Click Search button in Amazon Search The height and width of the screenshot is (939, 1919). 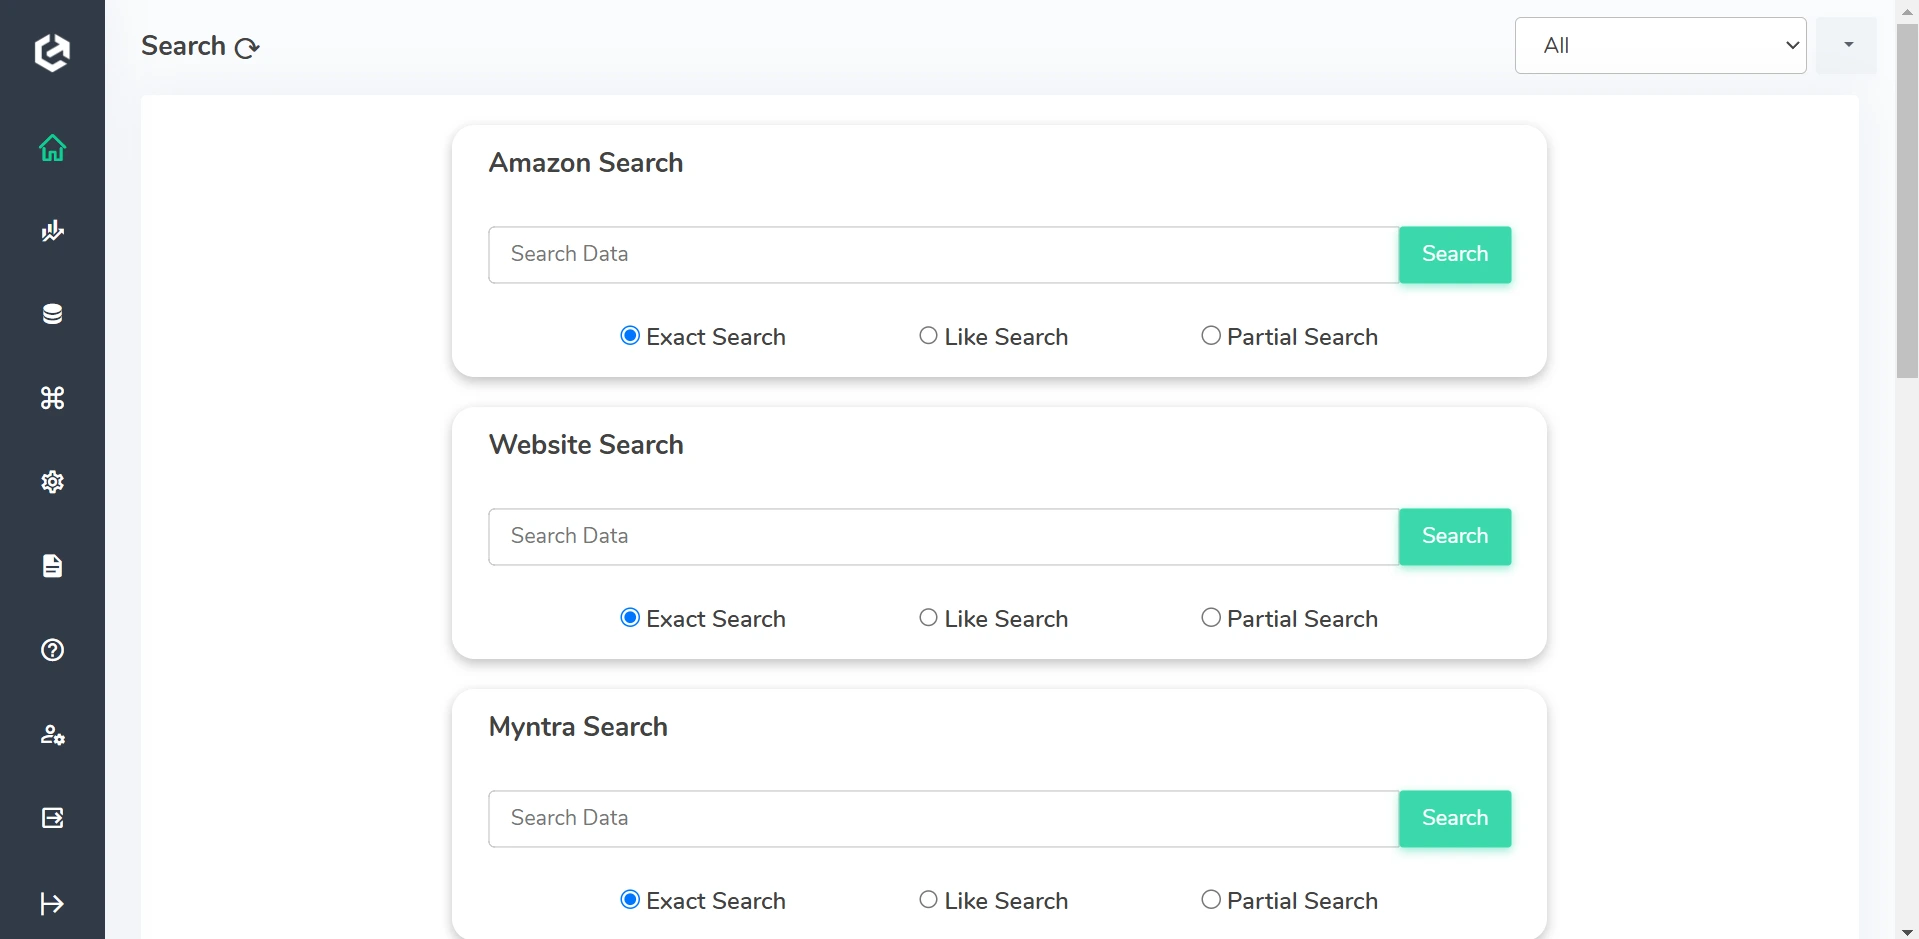click(x=1455, y=255)
